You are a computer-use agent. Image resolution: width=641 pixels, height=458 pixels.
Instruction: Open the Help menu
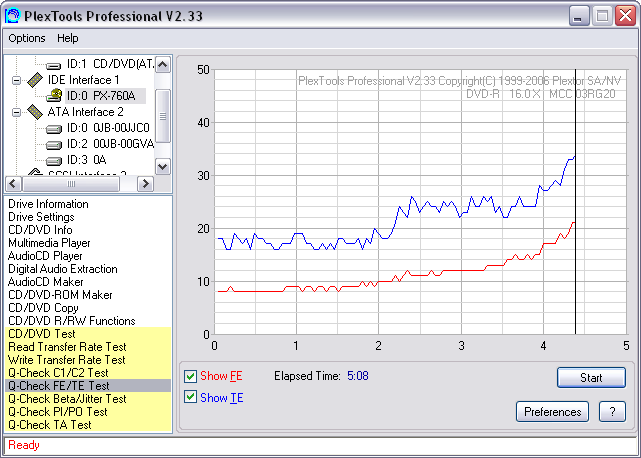[x=67, y=38]
